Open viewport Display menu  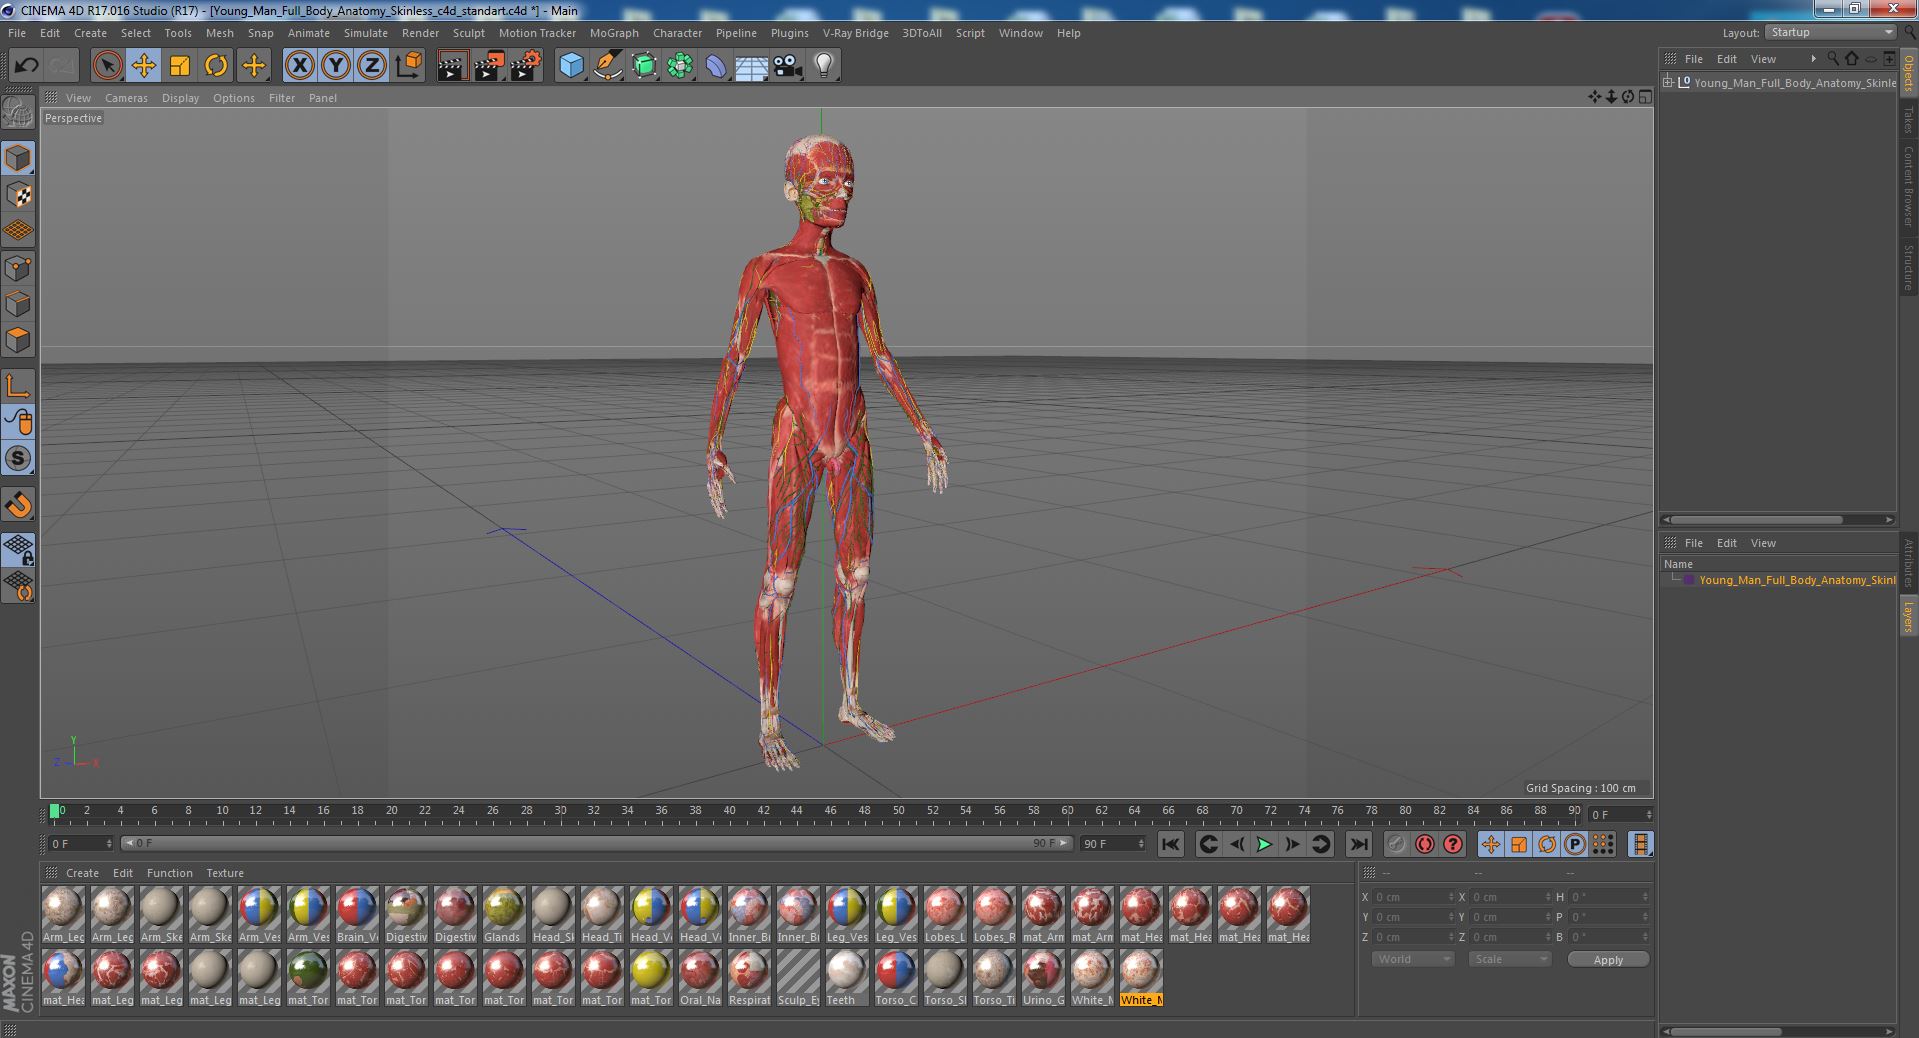[180, 98]
